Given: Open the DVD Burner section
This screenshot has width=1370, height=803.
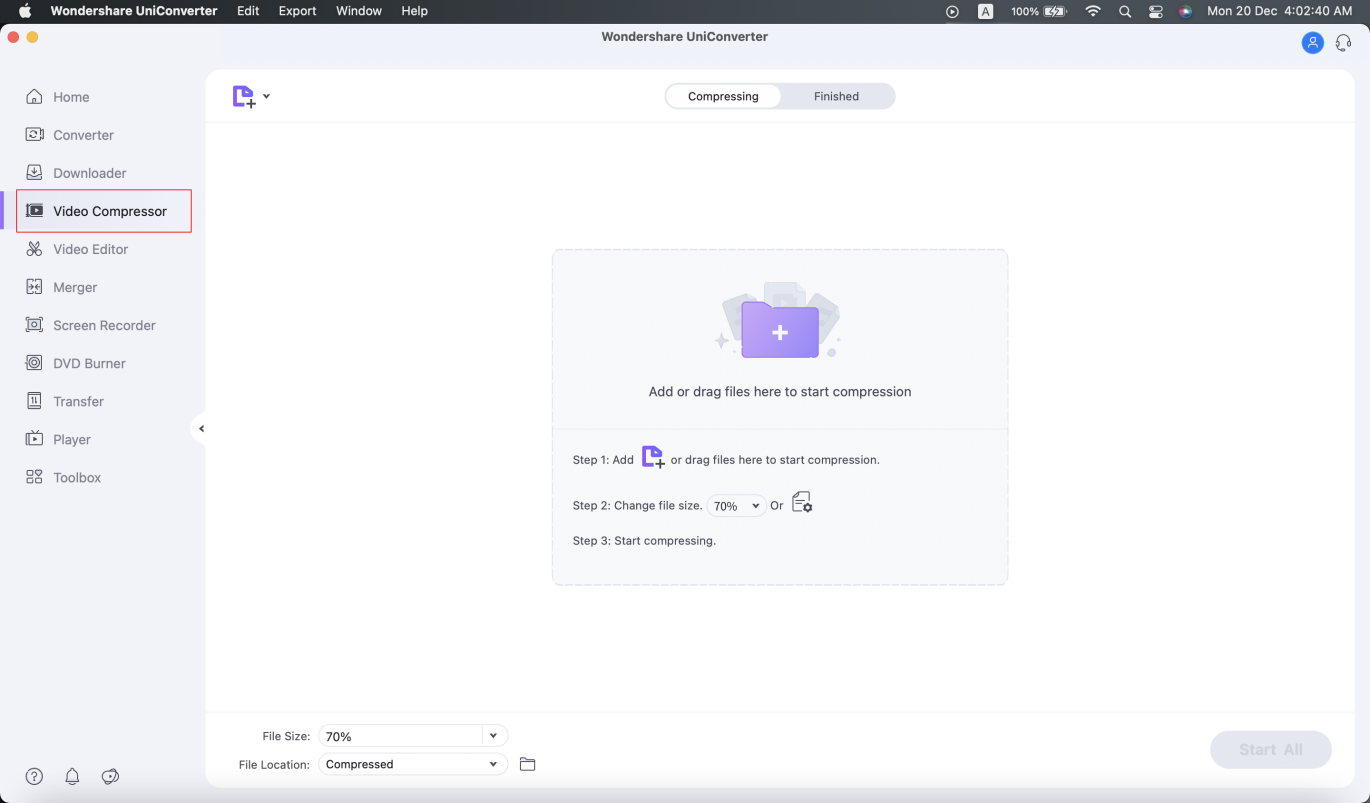Looking at the screenshot, I should click(x=75, y=363).
